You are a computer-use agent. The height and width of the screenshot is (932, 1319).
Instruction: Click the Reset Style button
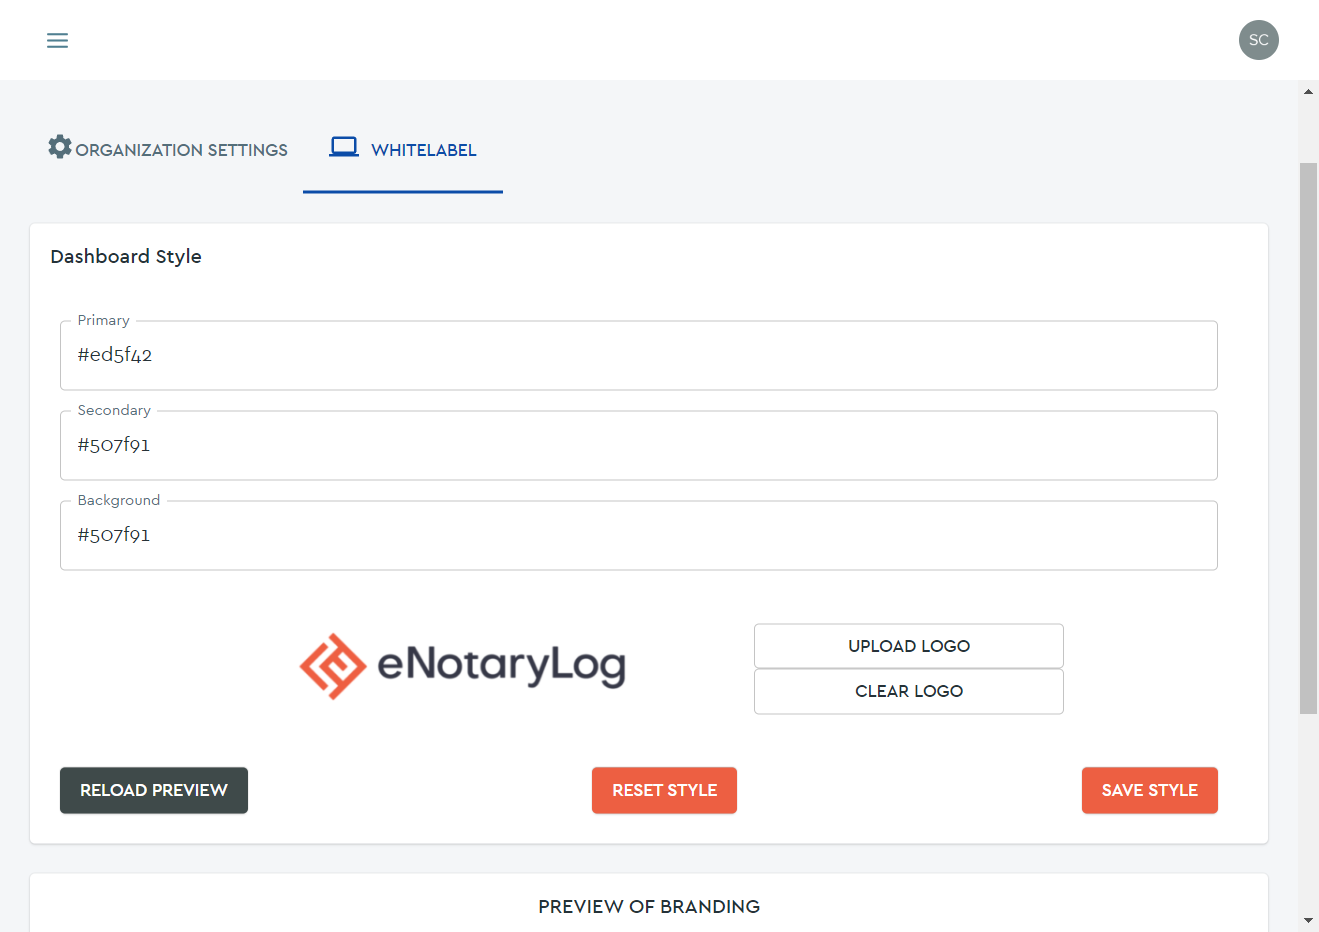(x=664, y=790)
